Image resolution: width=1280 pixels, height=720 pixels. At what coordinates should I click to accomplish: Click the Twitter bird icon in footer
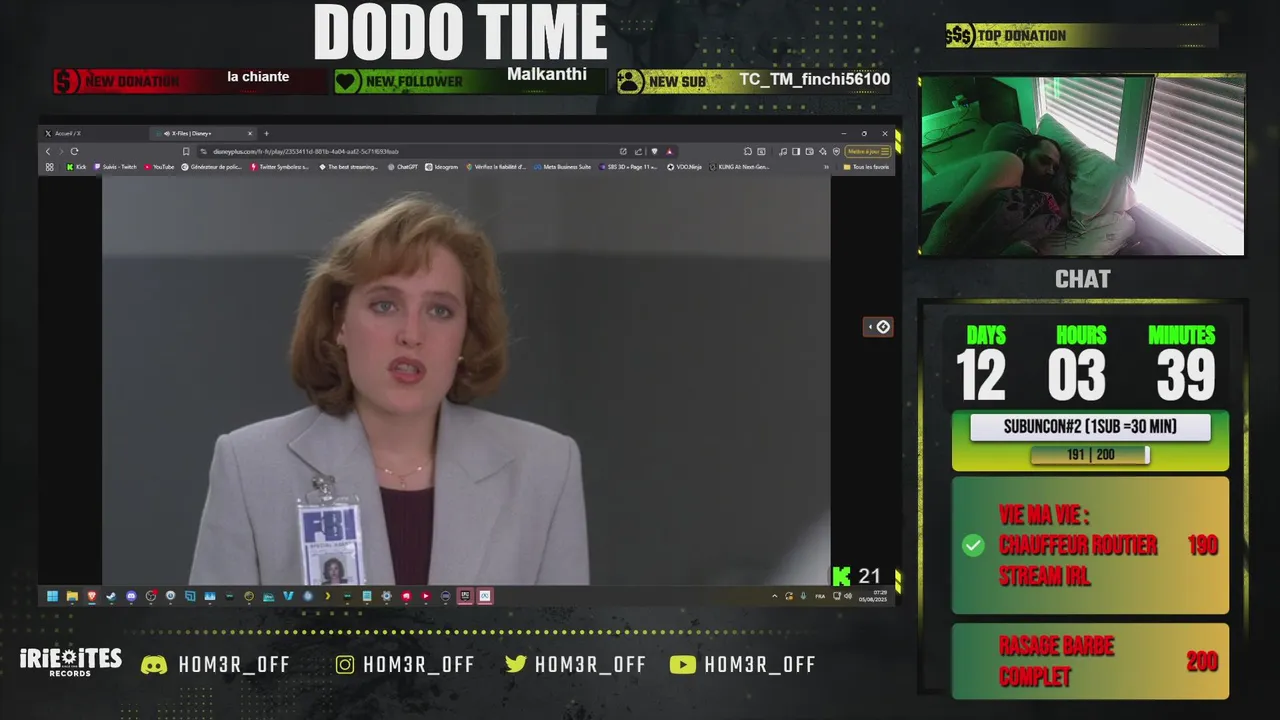(516, 665)
